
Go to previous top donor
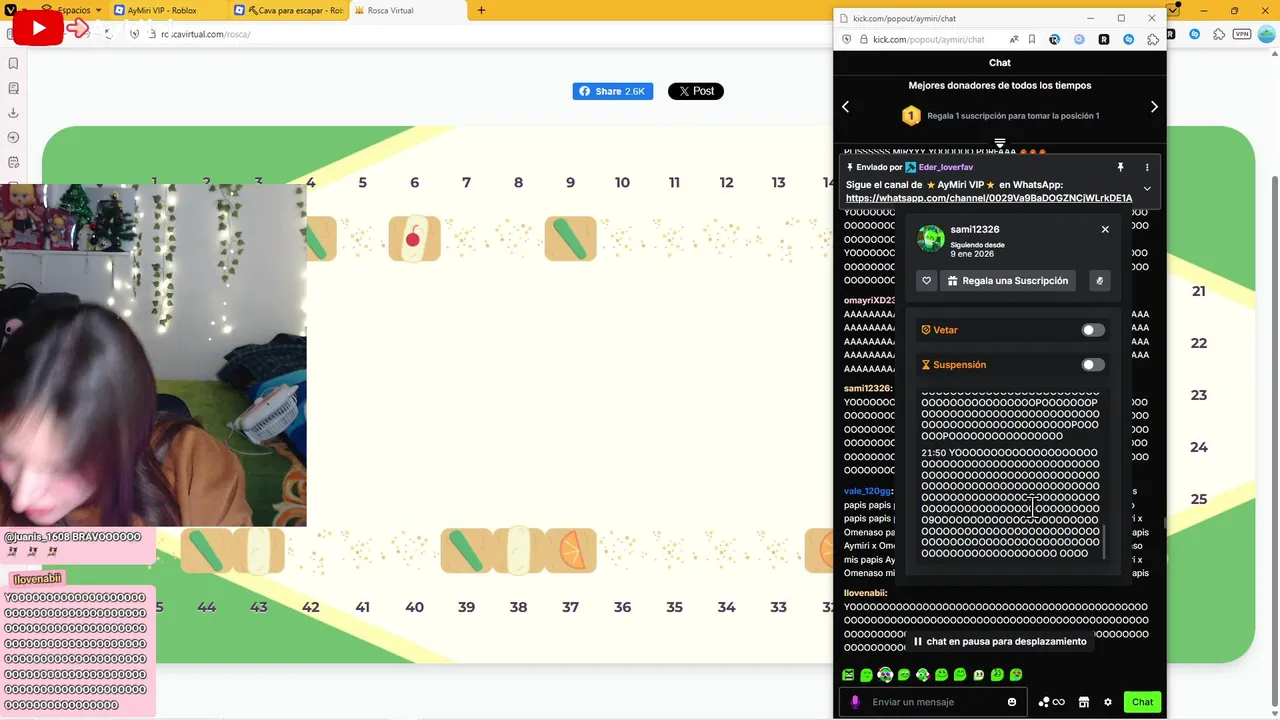point(846,107)
